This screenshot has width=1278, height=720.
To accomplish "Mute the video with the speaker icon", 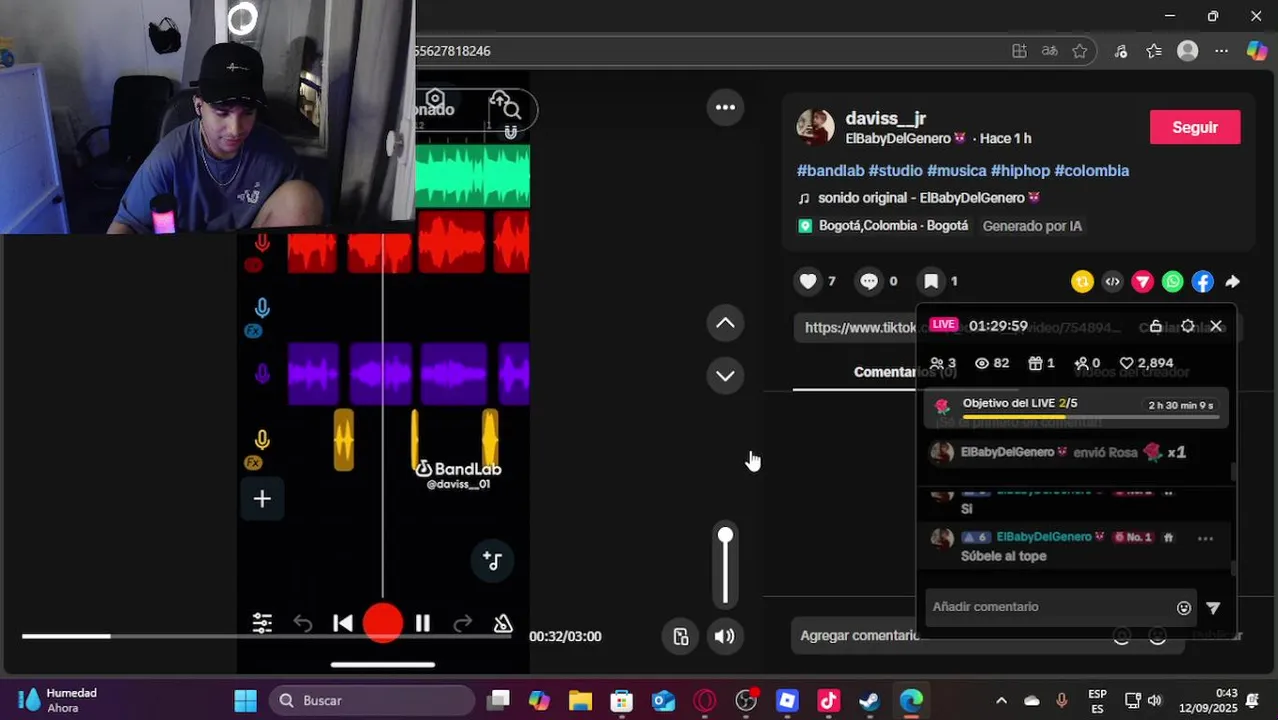I will 725,636.
